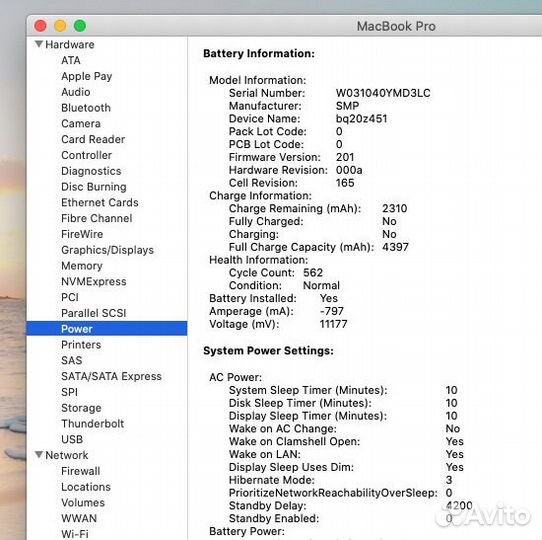Select Ethernet Cards in the sidebar
Viewport: 542px width, 540px height.
tap(100, 203)
